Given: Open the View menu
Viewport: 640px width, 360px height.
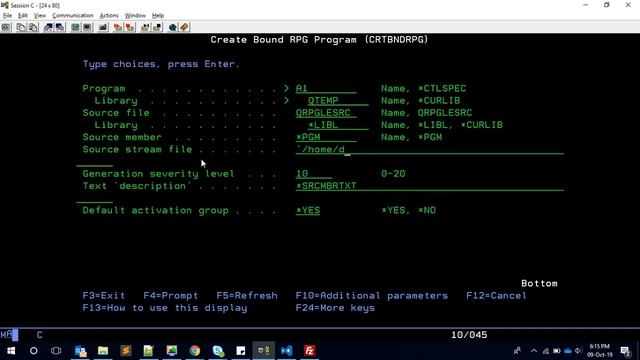Looking at the screenshot, I should pos(40,16).
